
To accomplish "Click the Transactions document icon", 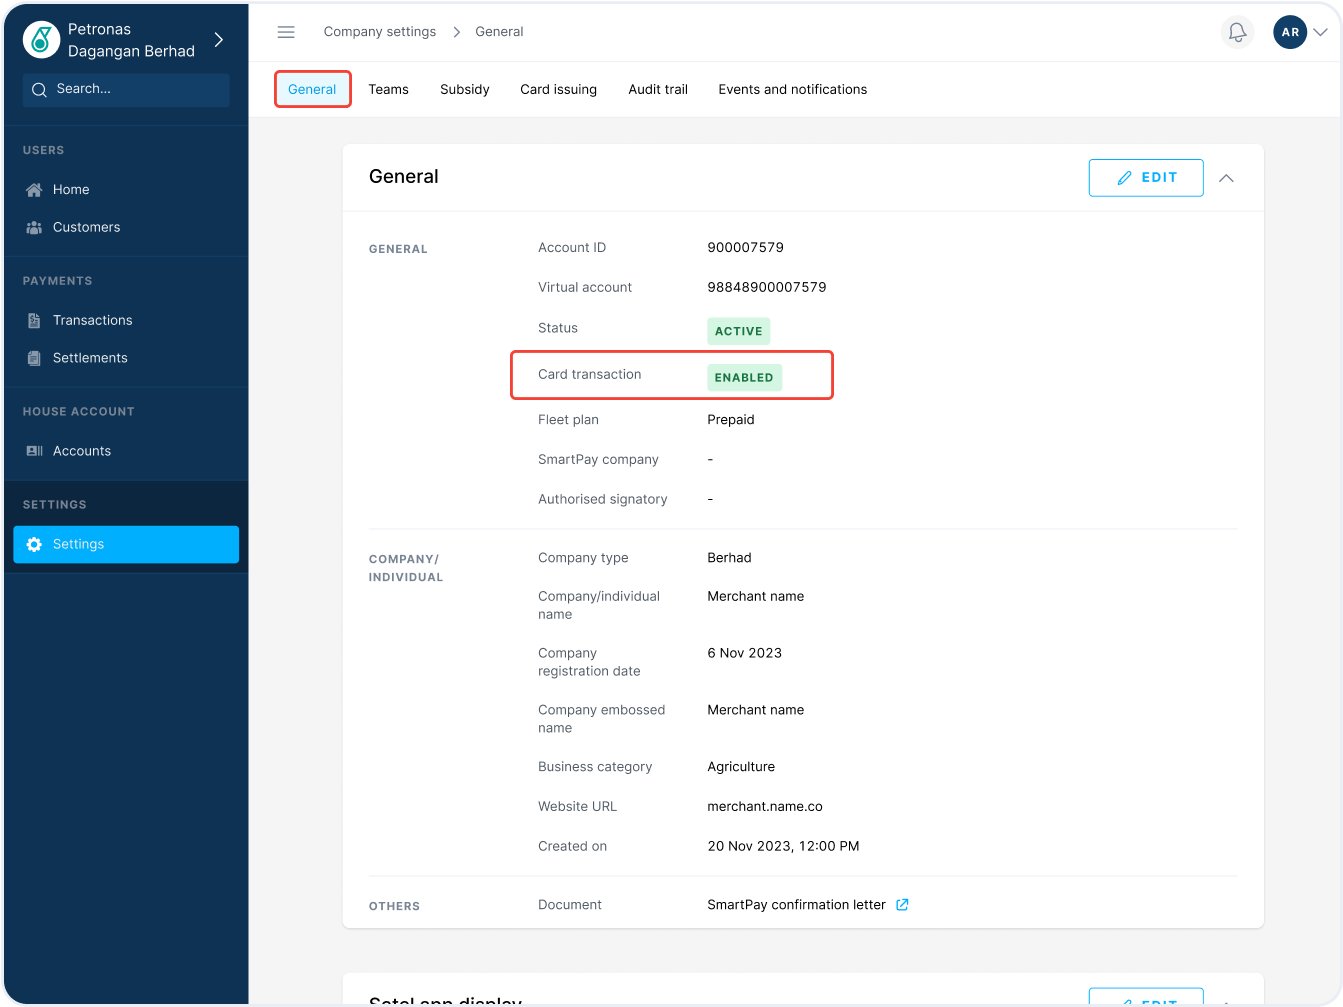I will 34,321.
